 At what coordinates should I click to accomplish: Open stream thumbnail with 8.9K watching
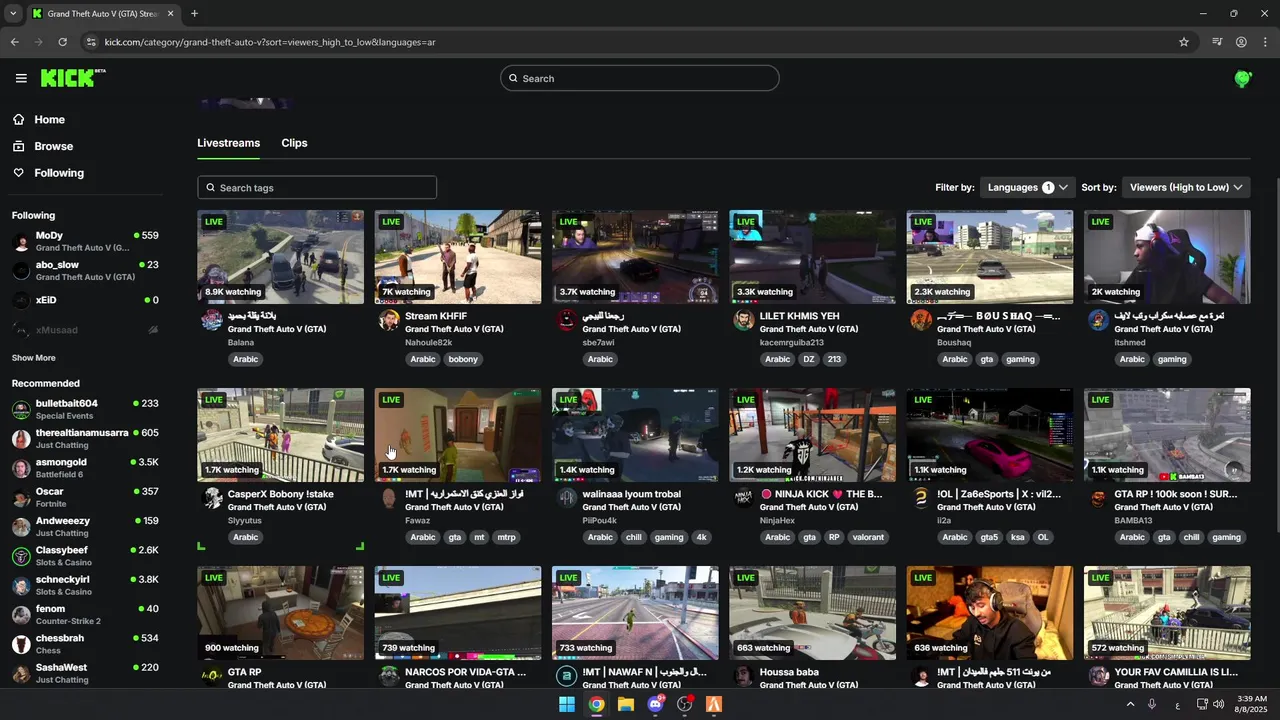281,257
